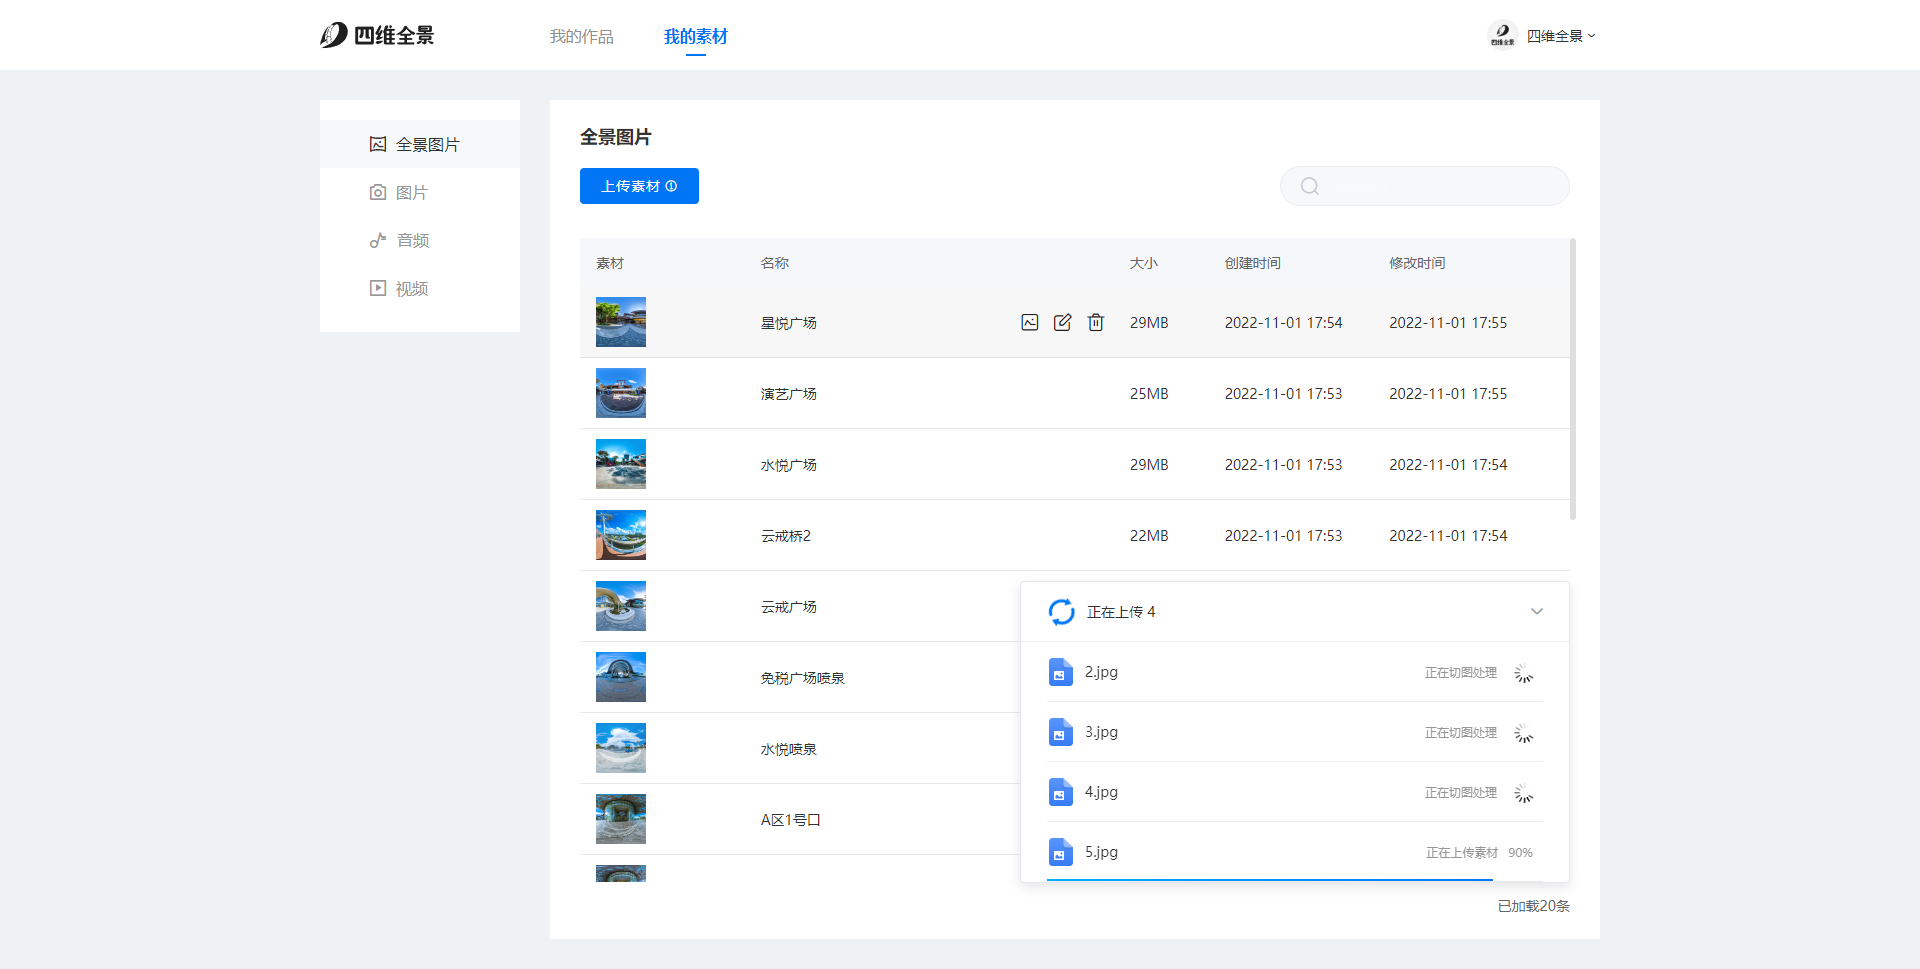The width and height of the screenshot is (1920, 969).
Task: Click the preview image icon for 星悦广场
Action: point(1029,322)
